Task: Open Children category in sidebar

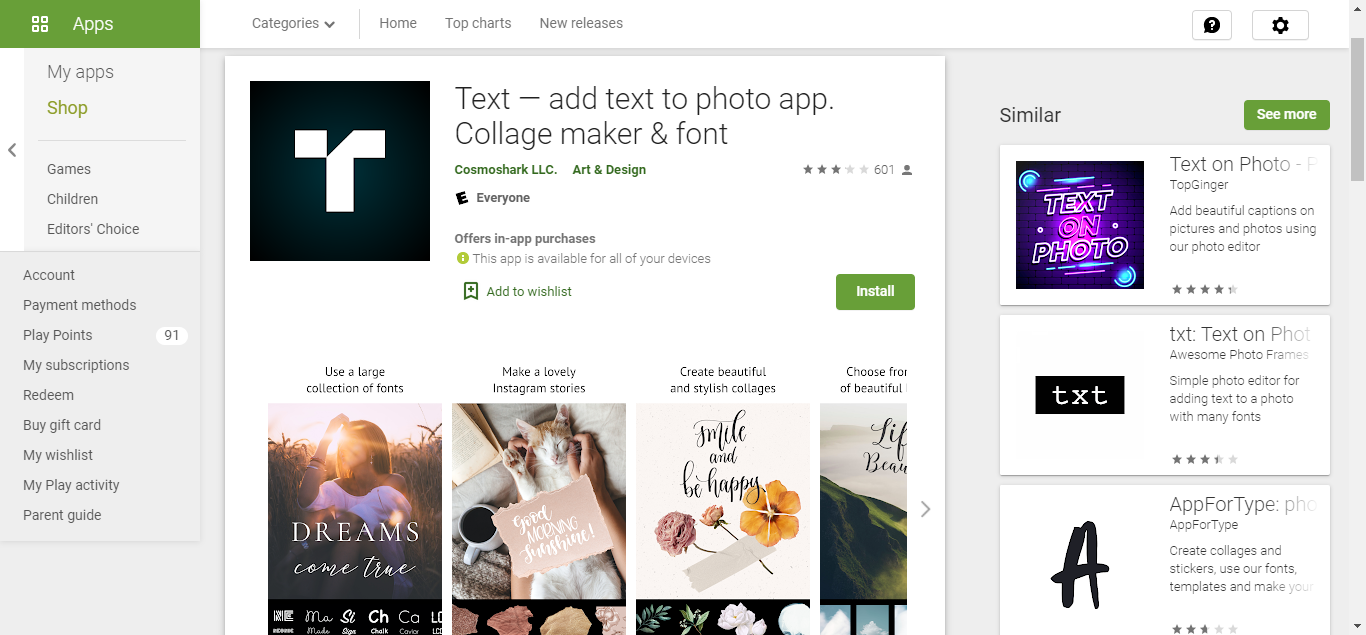Action: pyautogui.click(x=72, y=199)
